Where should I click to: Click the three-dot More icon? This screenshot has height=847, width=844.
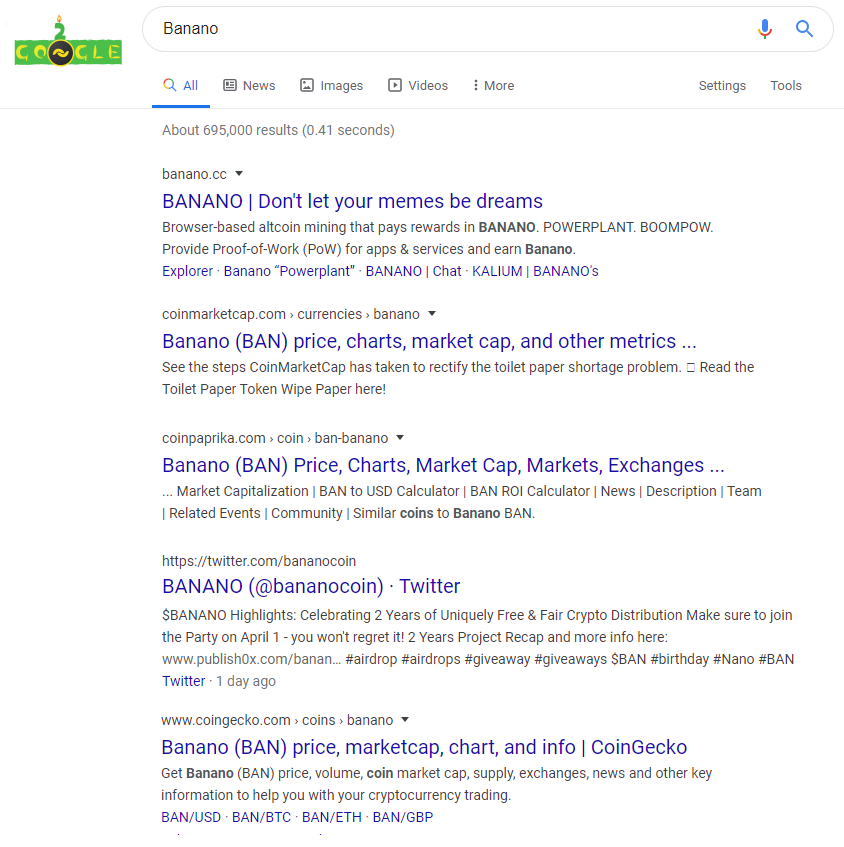pyautogui.click(x=475, y=85)
